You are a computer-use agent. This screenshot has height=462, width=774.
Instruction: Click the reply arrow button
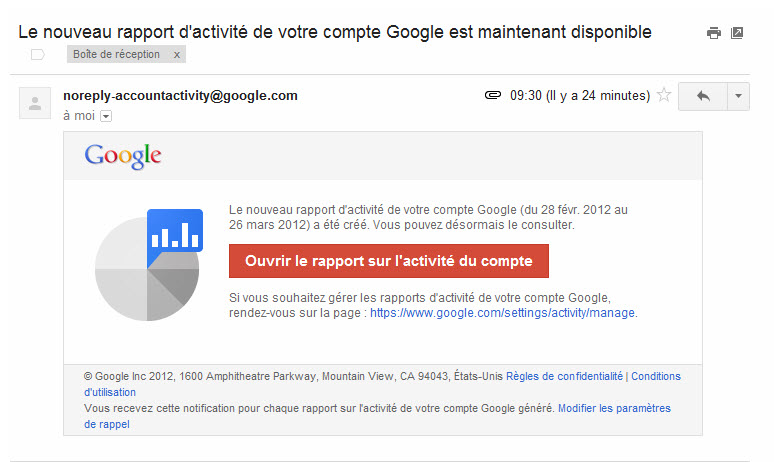(x=703, y=96)
